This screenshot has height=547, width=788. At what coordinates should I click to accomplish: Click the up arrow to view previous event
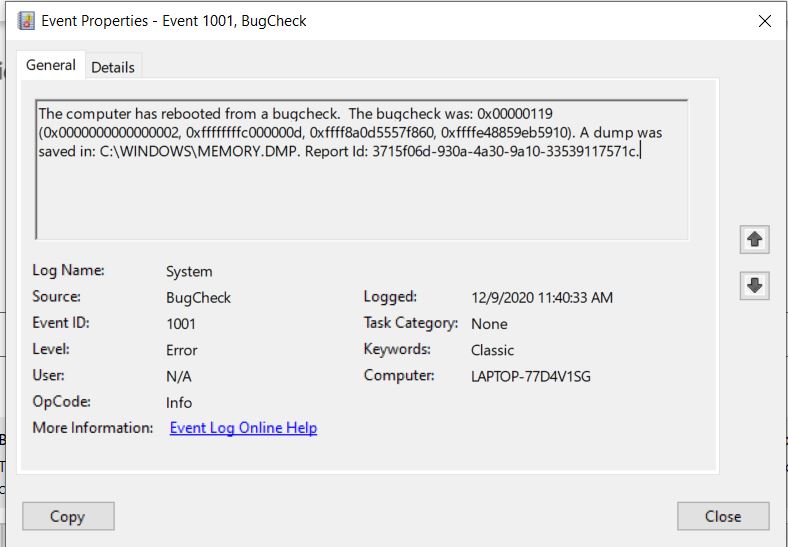click(754, 239)
